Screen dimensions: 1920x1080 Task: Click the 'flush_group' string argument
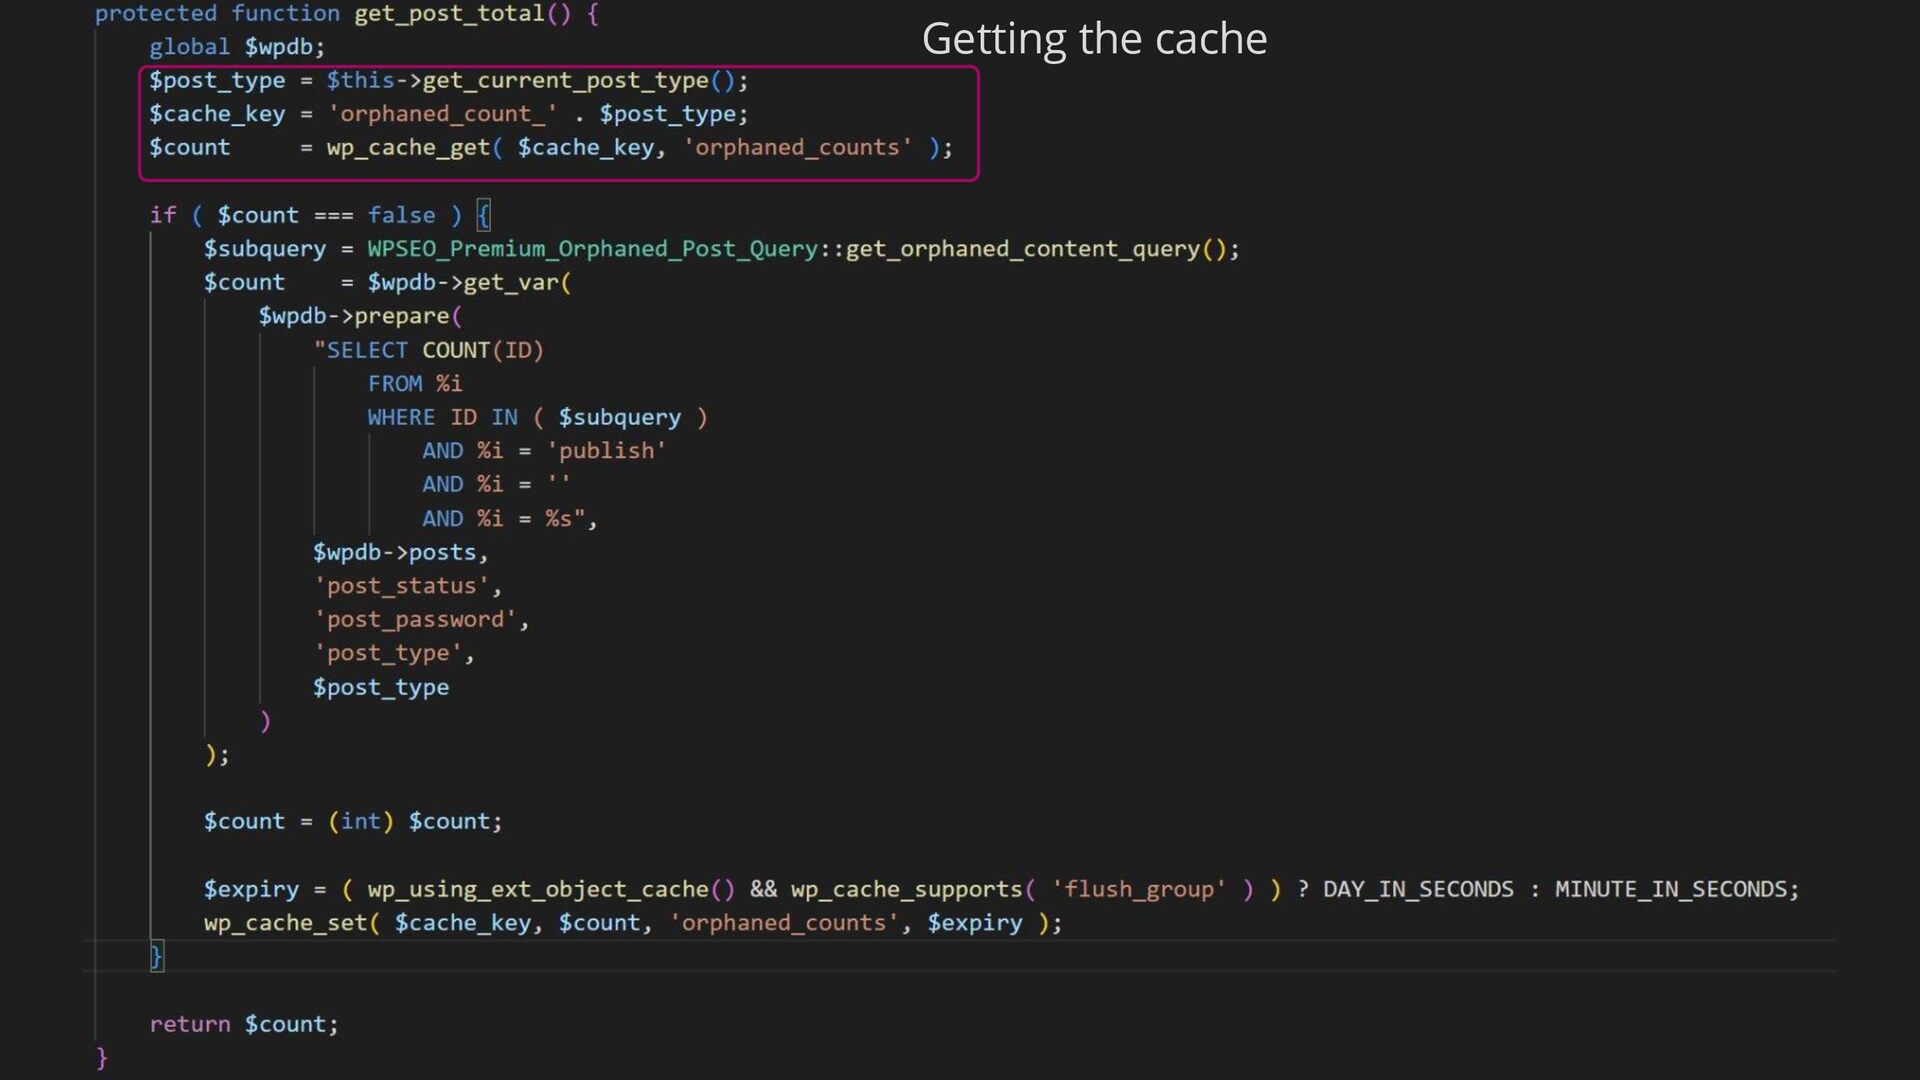[1139, 889]
